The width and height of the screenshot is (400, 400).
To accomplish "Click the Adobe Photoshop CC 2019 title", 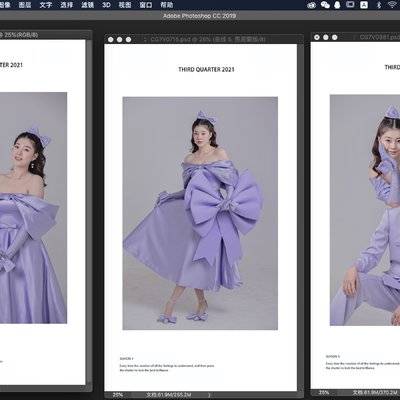I will click(x=199, y=16).
